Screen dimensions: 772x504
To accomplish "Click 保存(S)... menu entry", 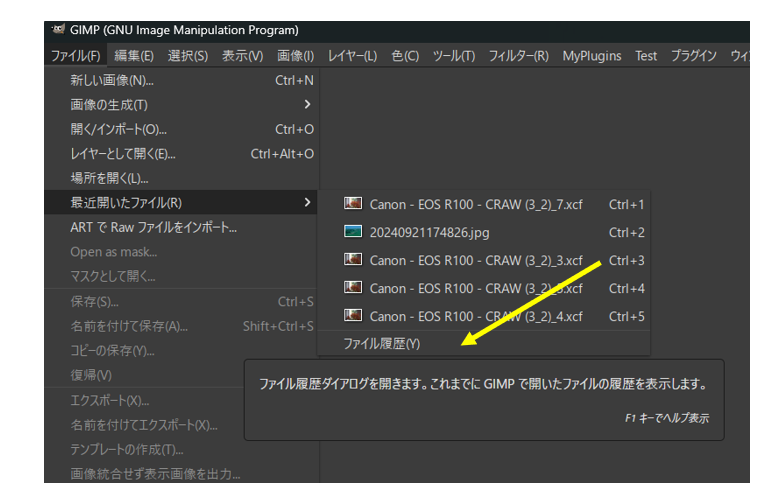I will tap(182, 301).
